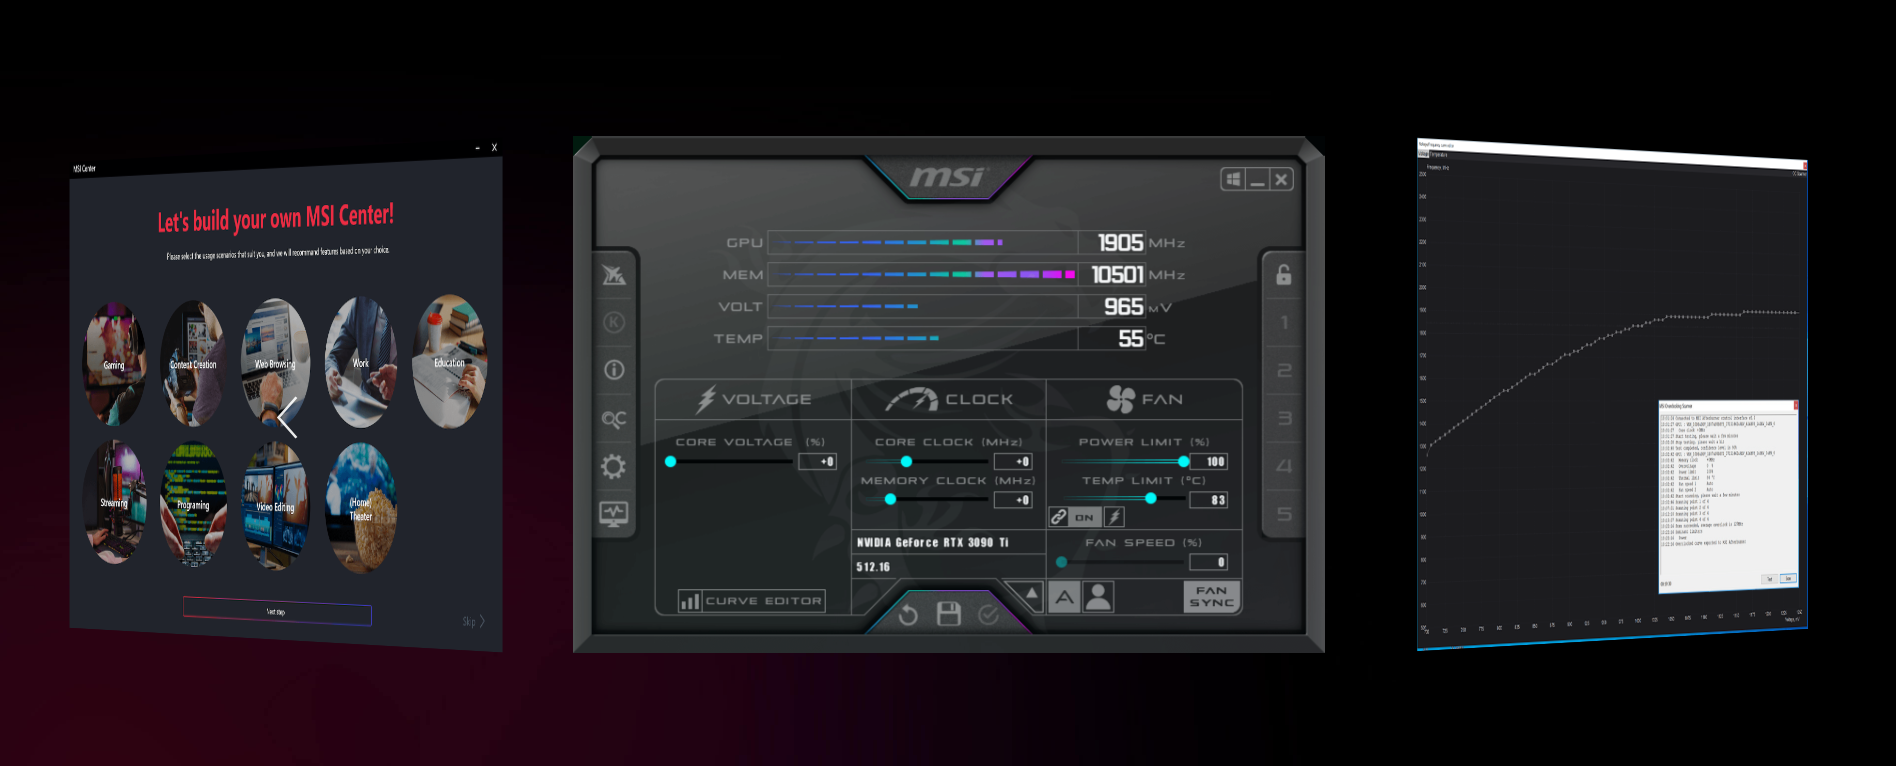Click Scan button in OC Scanner dialog

point(1788,579)
